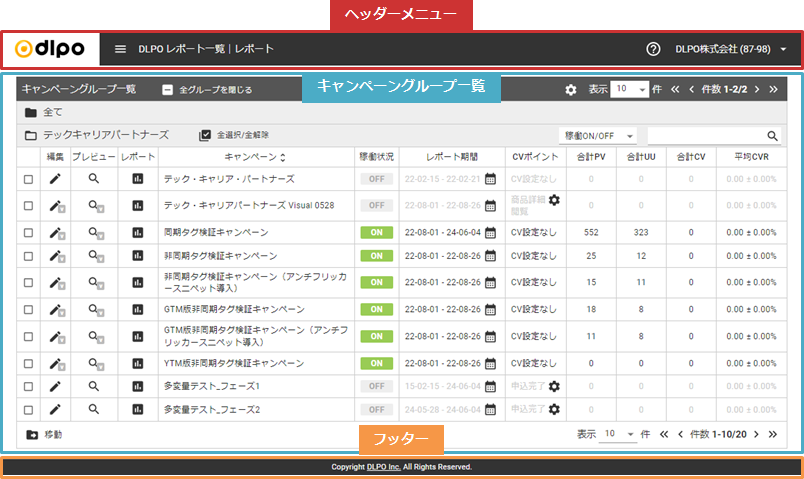Open the hamburger menu in header
The height and width of the screenshot is (479, 804).
tap(120, 49)
